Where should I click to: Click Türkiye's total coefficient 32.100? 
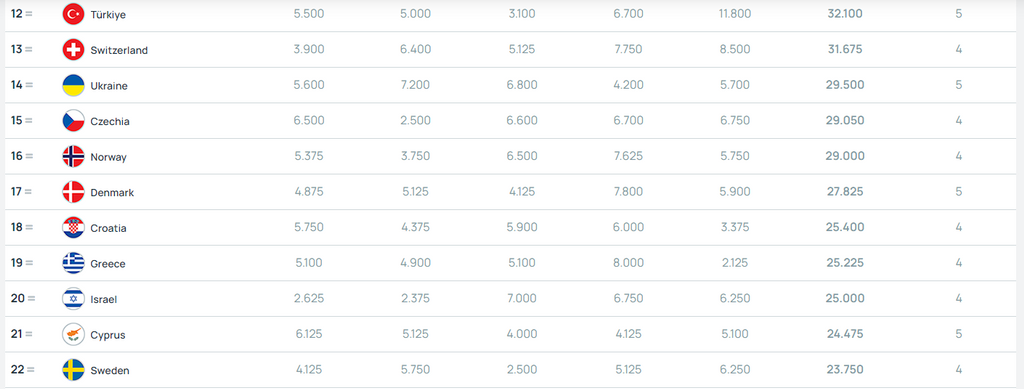845,14
